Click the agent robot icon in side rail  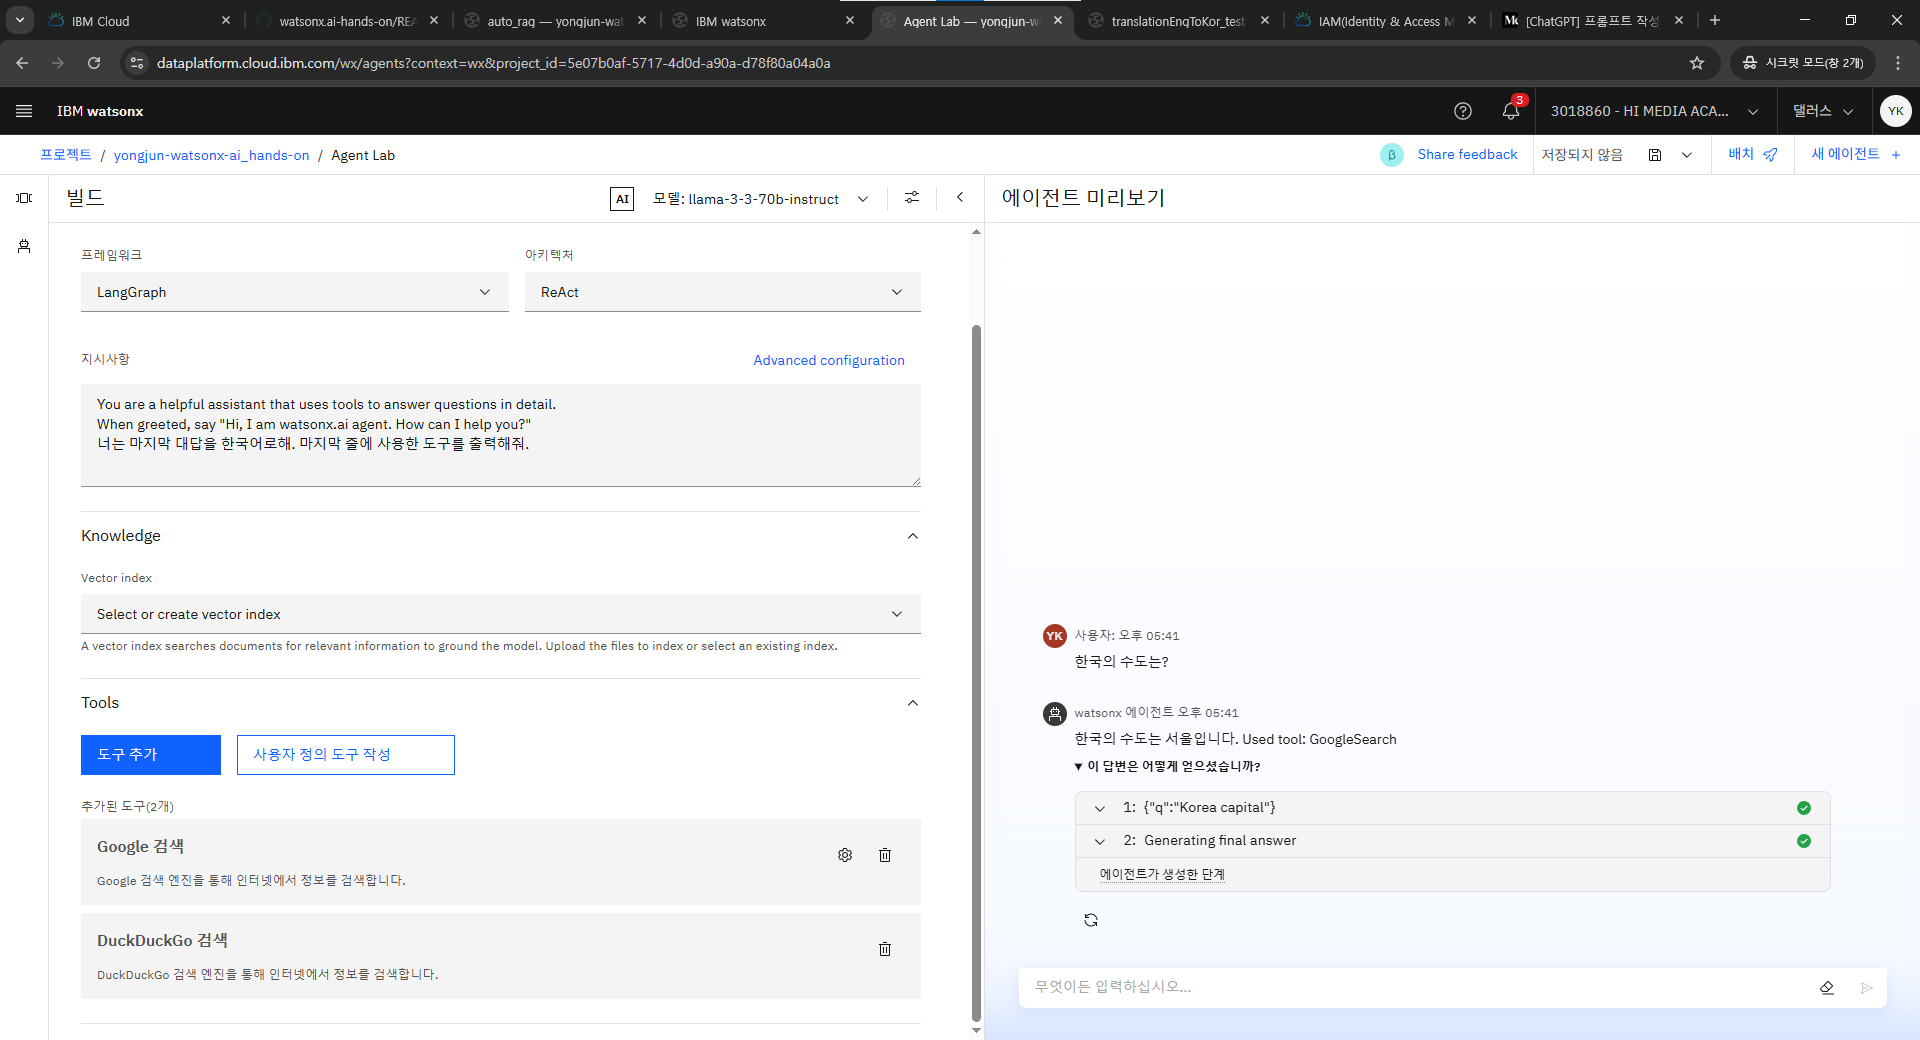[24, 246]
